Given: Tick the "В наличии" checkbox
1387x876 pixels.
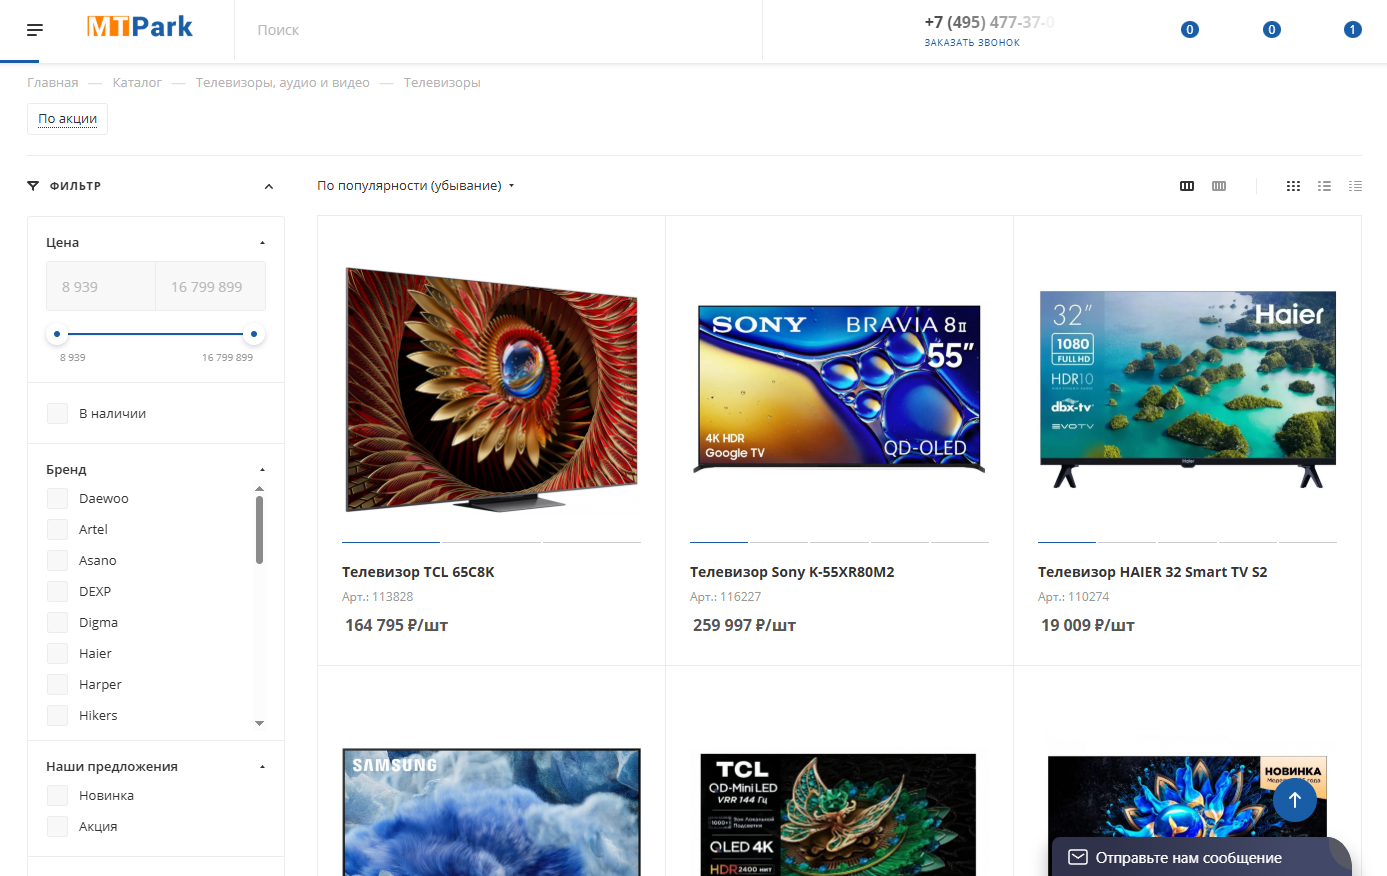Looking at the screenshot, I should tap(58, 413).
